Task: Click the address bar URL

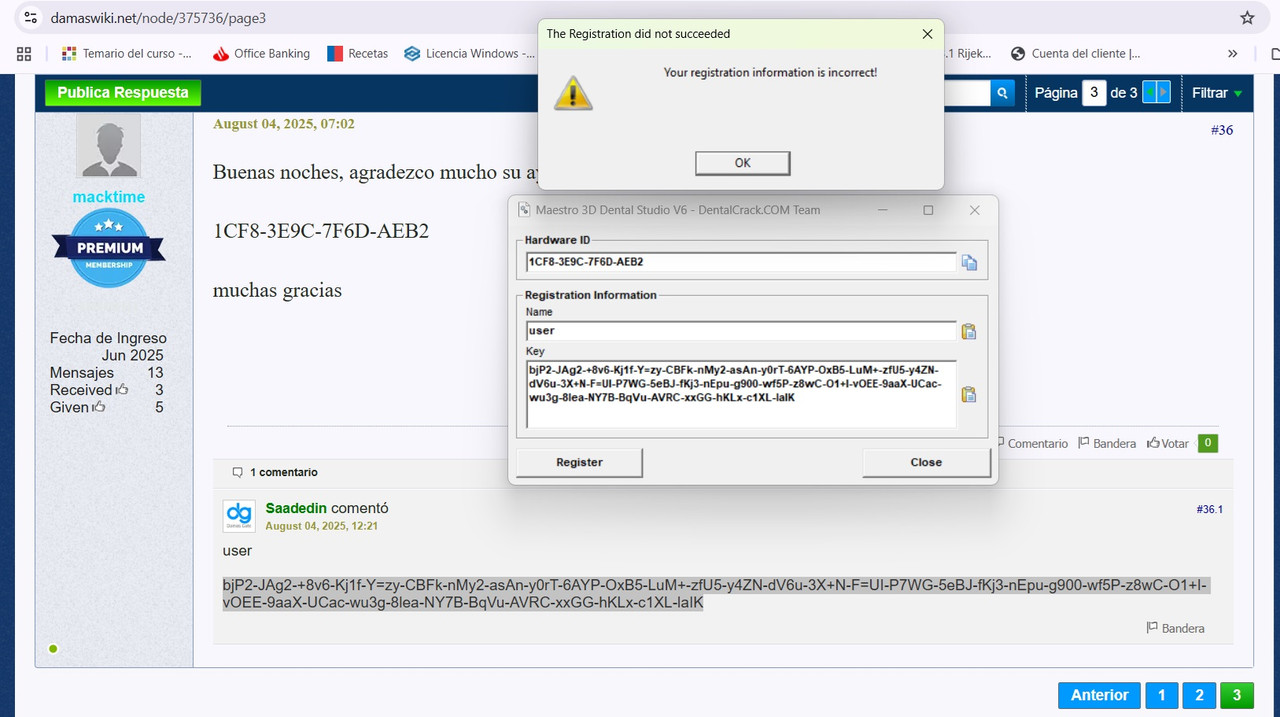Action: point(156,18)
